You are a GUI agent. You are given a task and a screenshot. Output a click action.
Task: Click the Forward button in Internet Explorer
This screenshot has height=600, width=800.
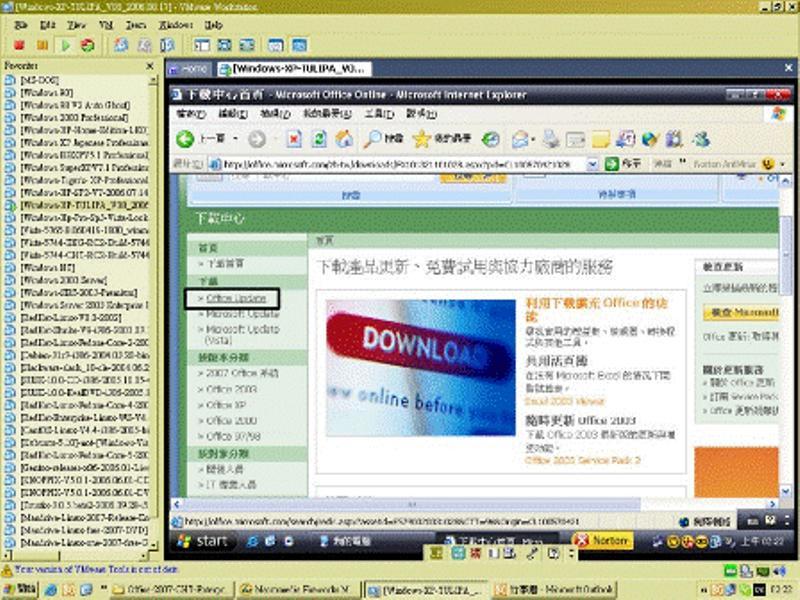(x=257, y=139)
